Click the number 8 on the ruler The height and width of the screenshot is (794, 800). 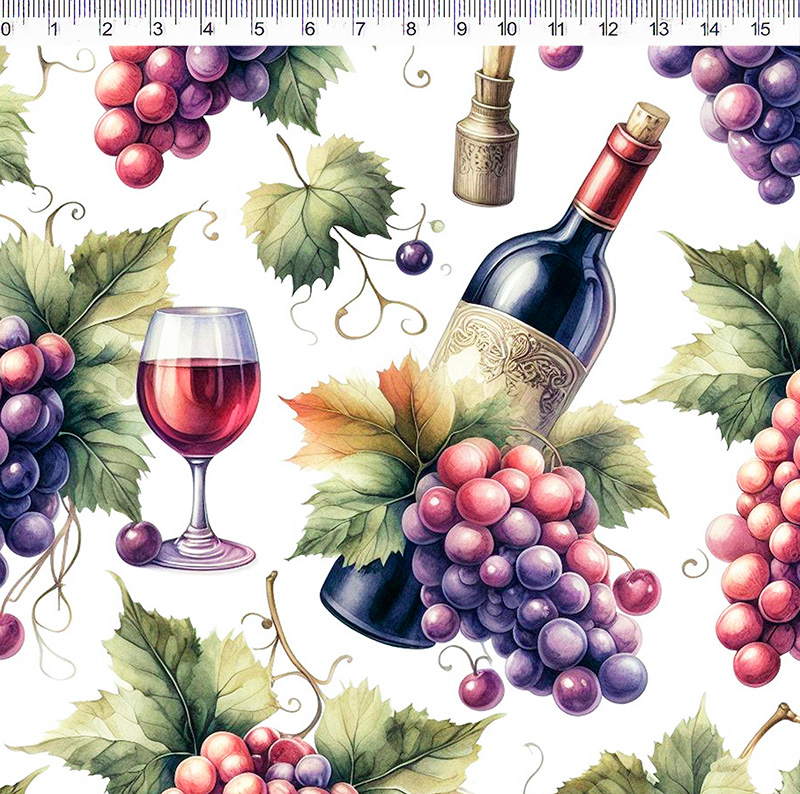pyautogui.click(x=410, y=30)
